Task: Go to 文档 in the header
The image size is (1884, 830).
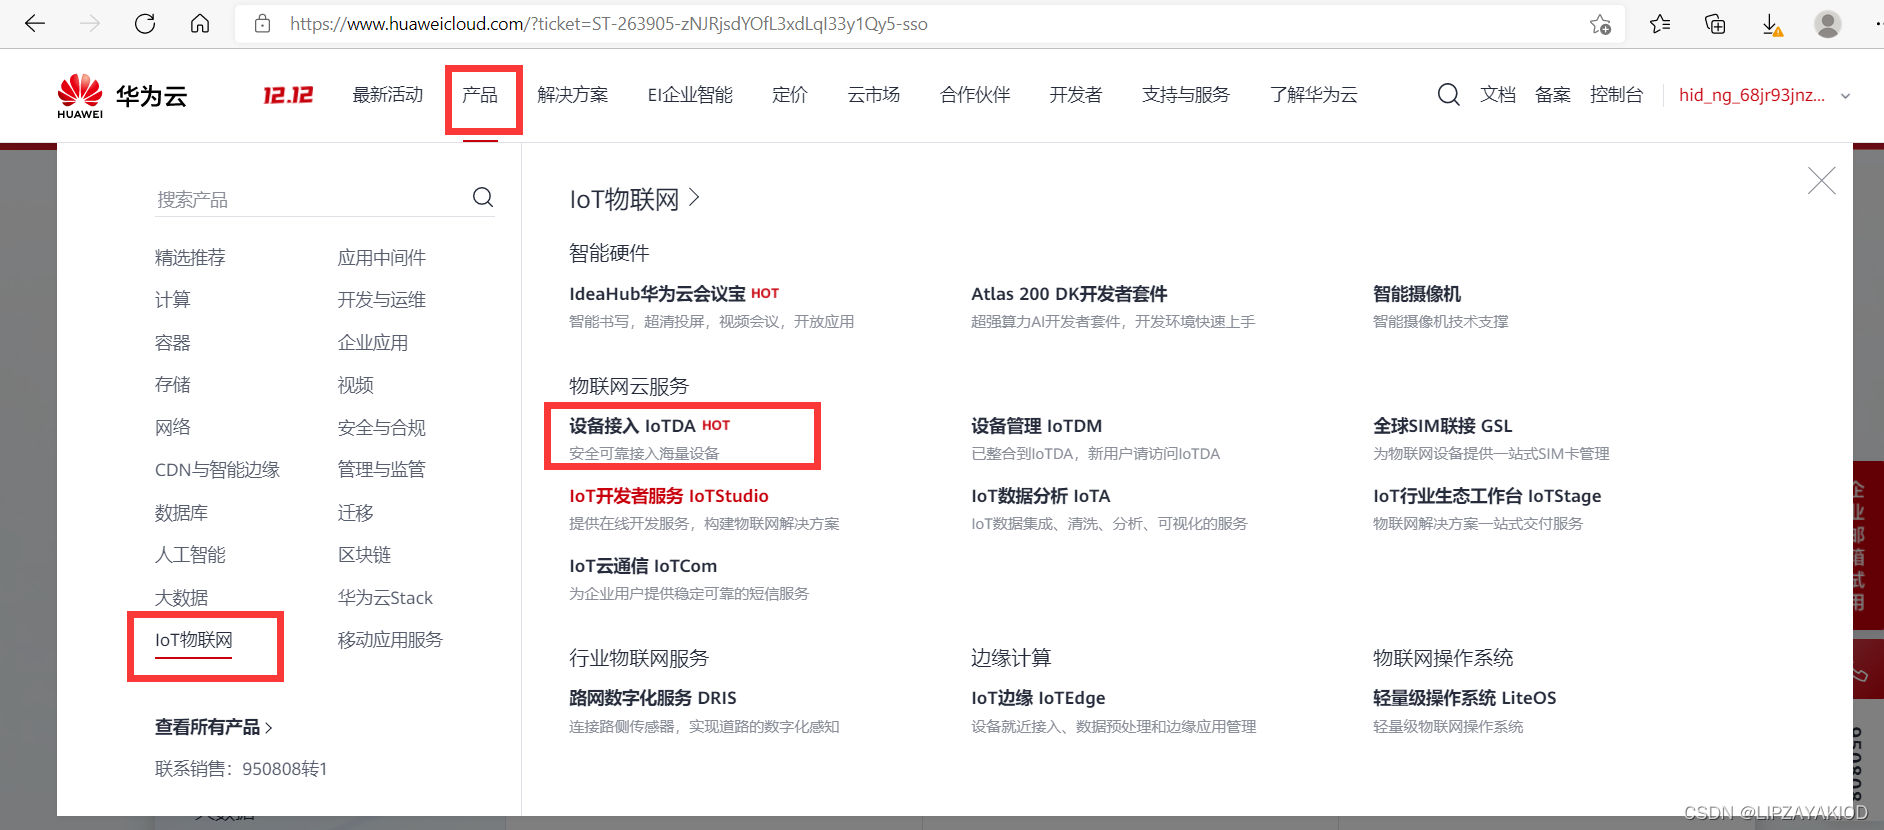Action: pos(1498,95)
